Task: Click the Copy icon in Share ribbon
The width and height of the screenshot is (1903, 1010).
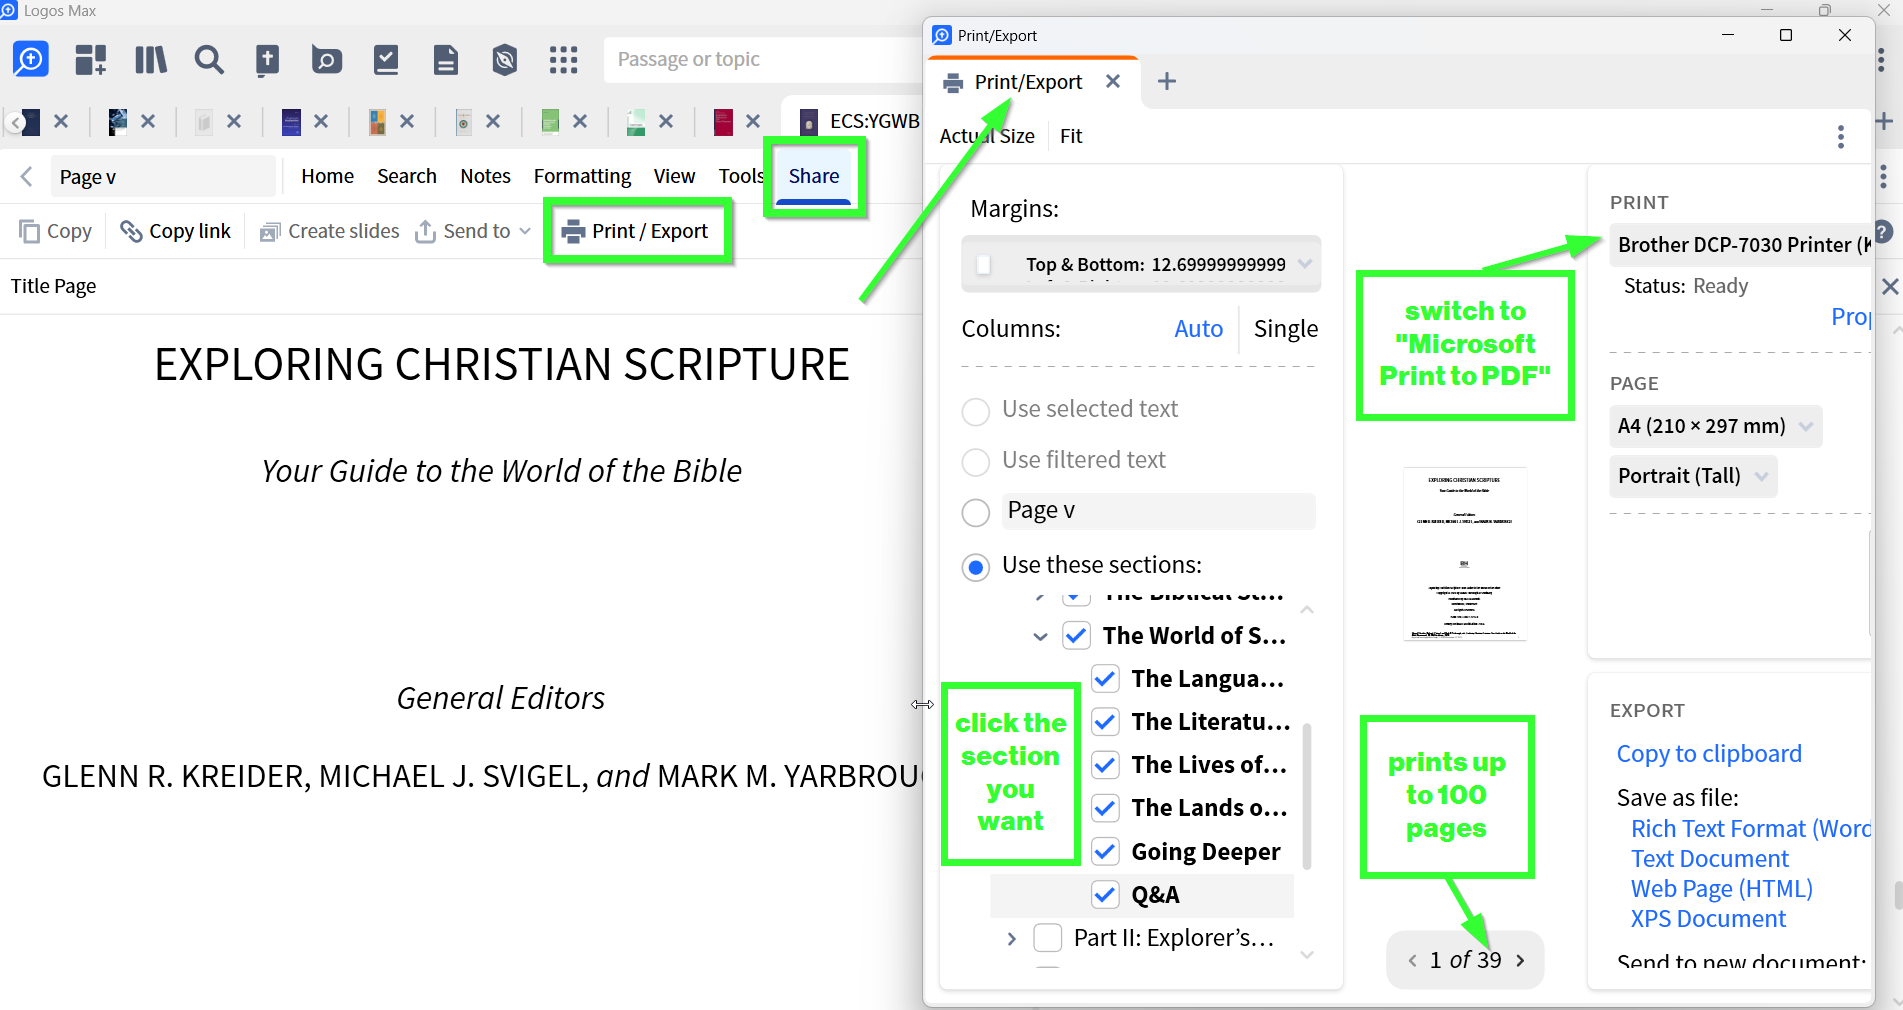Action: [x=30, y=231]
